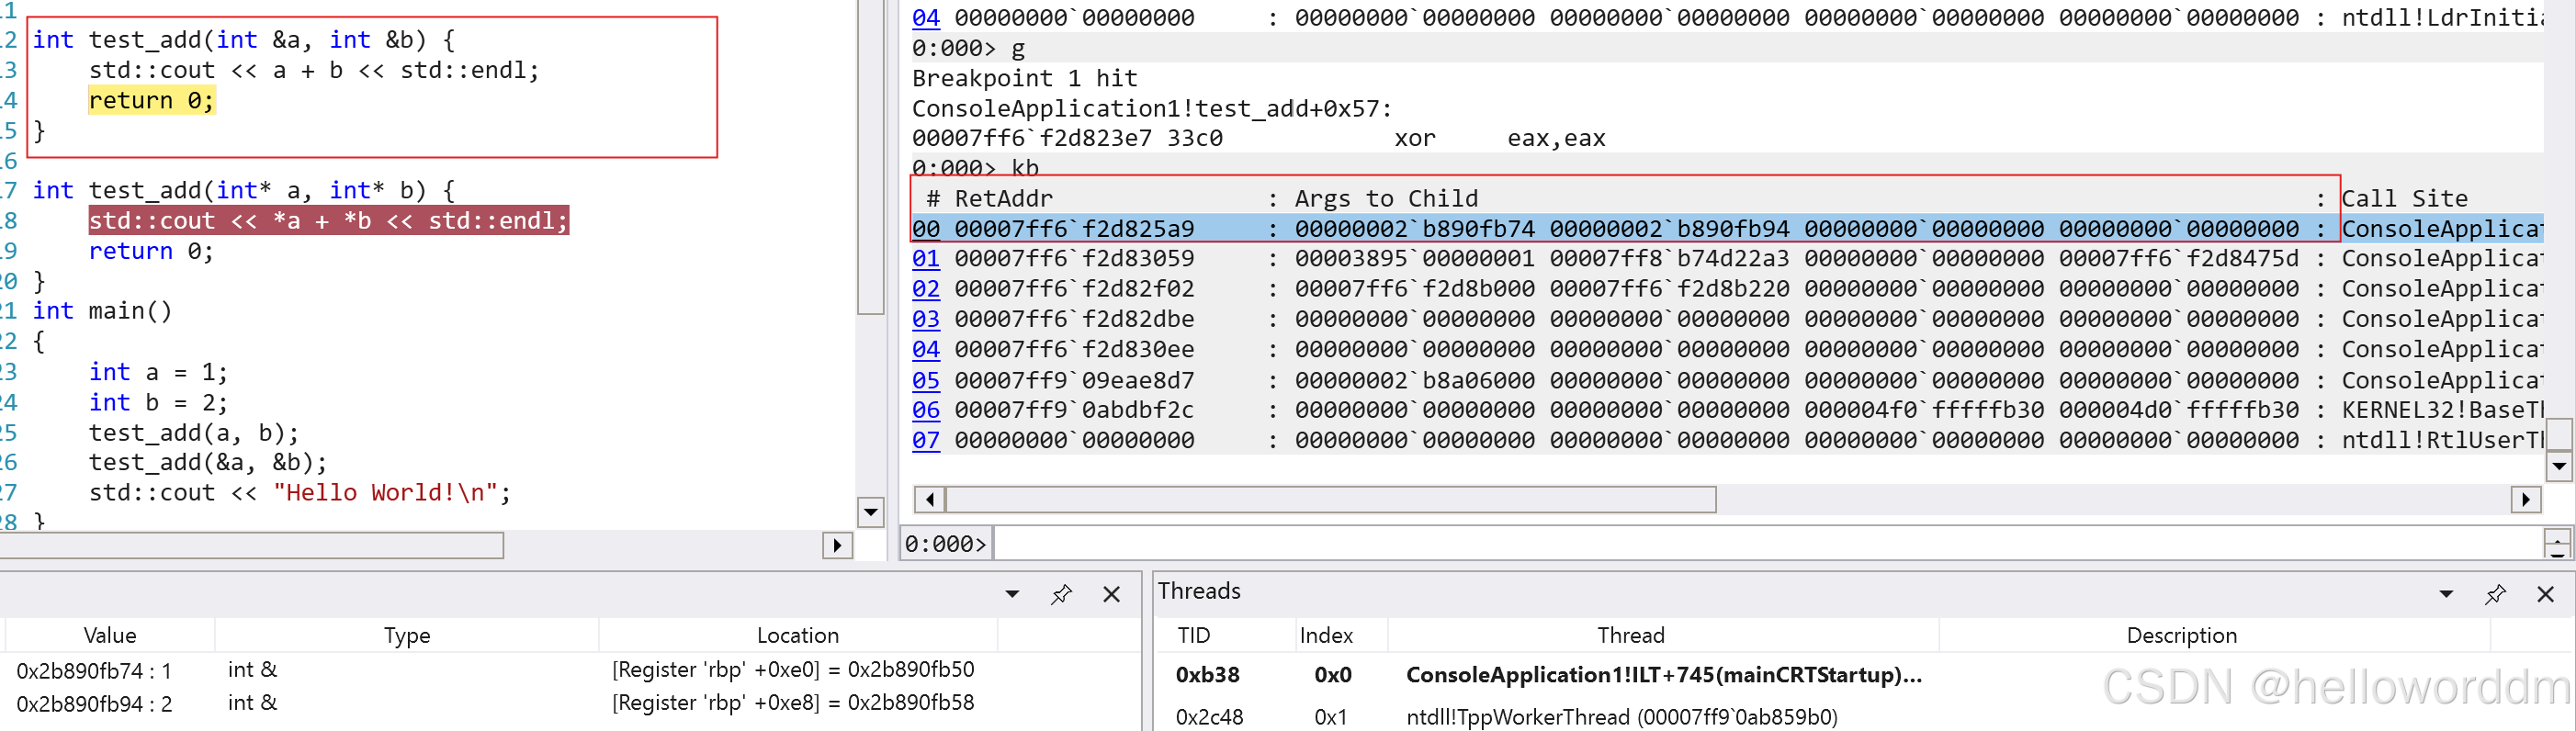This screenshot has width=2576, height=731.
Task: Click the Location column header
Action: [797, 635]
